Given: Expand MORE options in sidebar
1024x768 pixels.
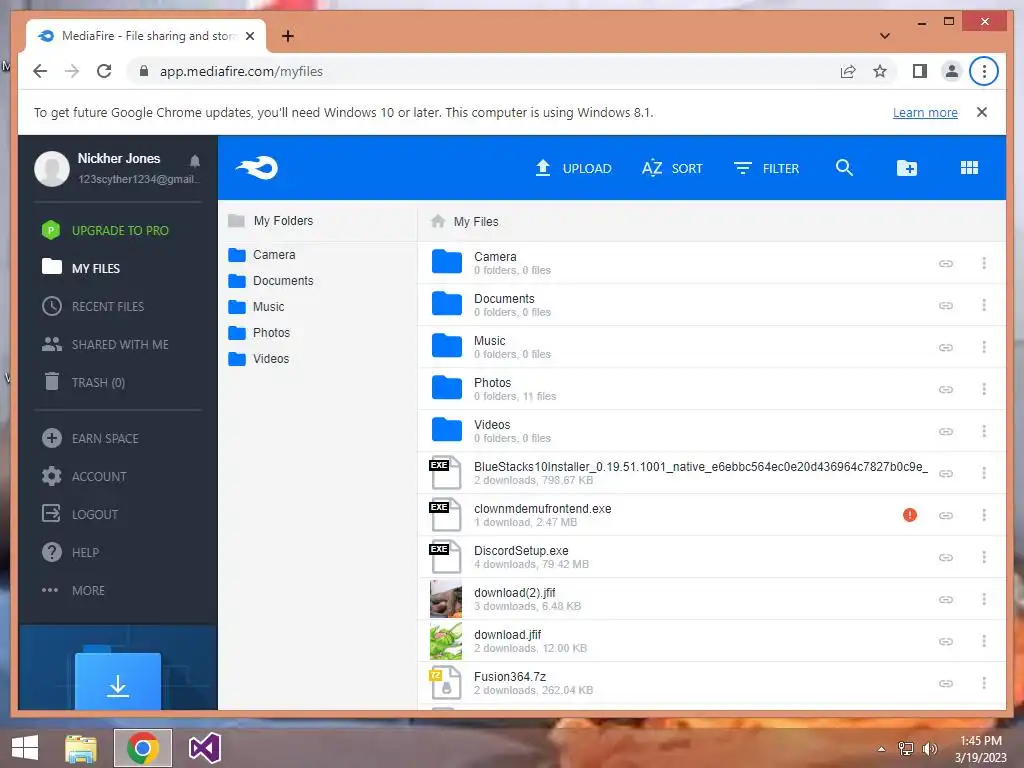Looking at the screenshot, I should click(x=73, y=590).
